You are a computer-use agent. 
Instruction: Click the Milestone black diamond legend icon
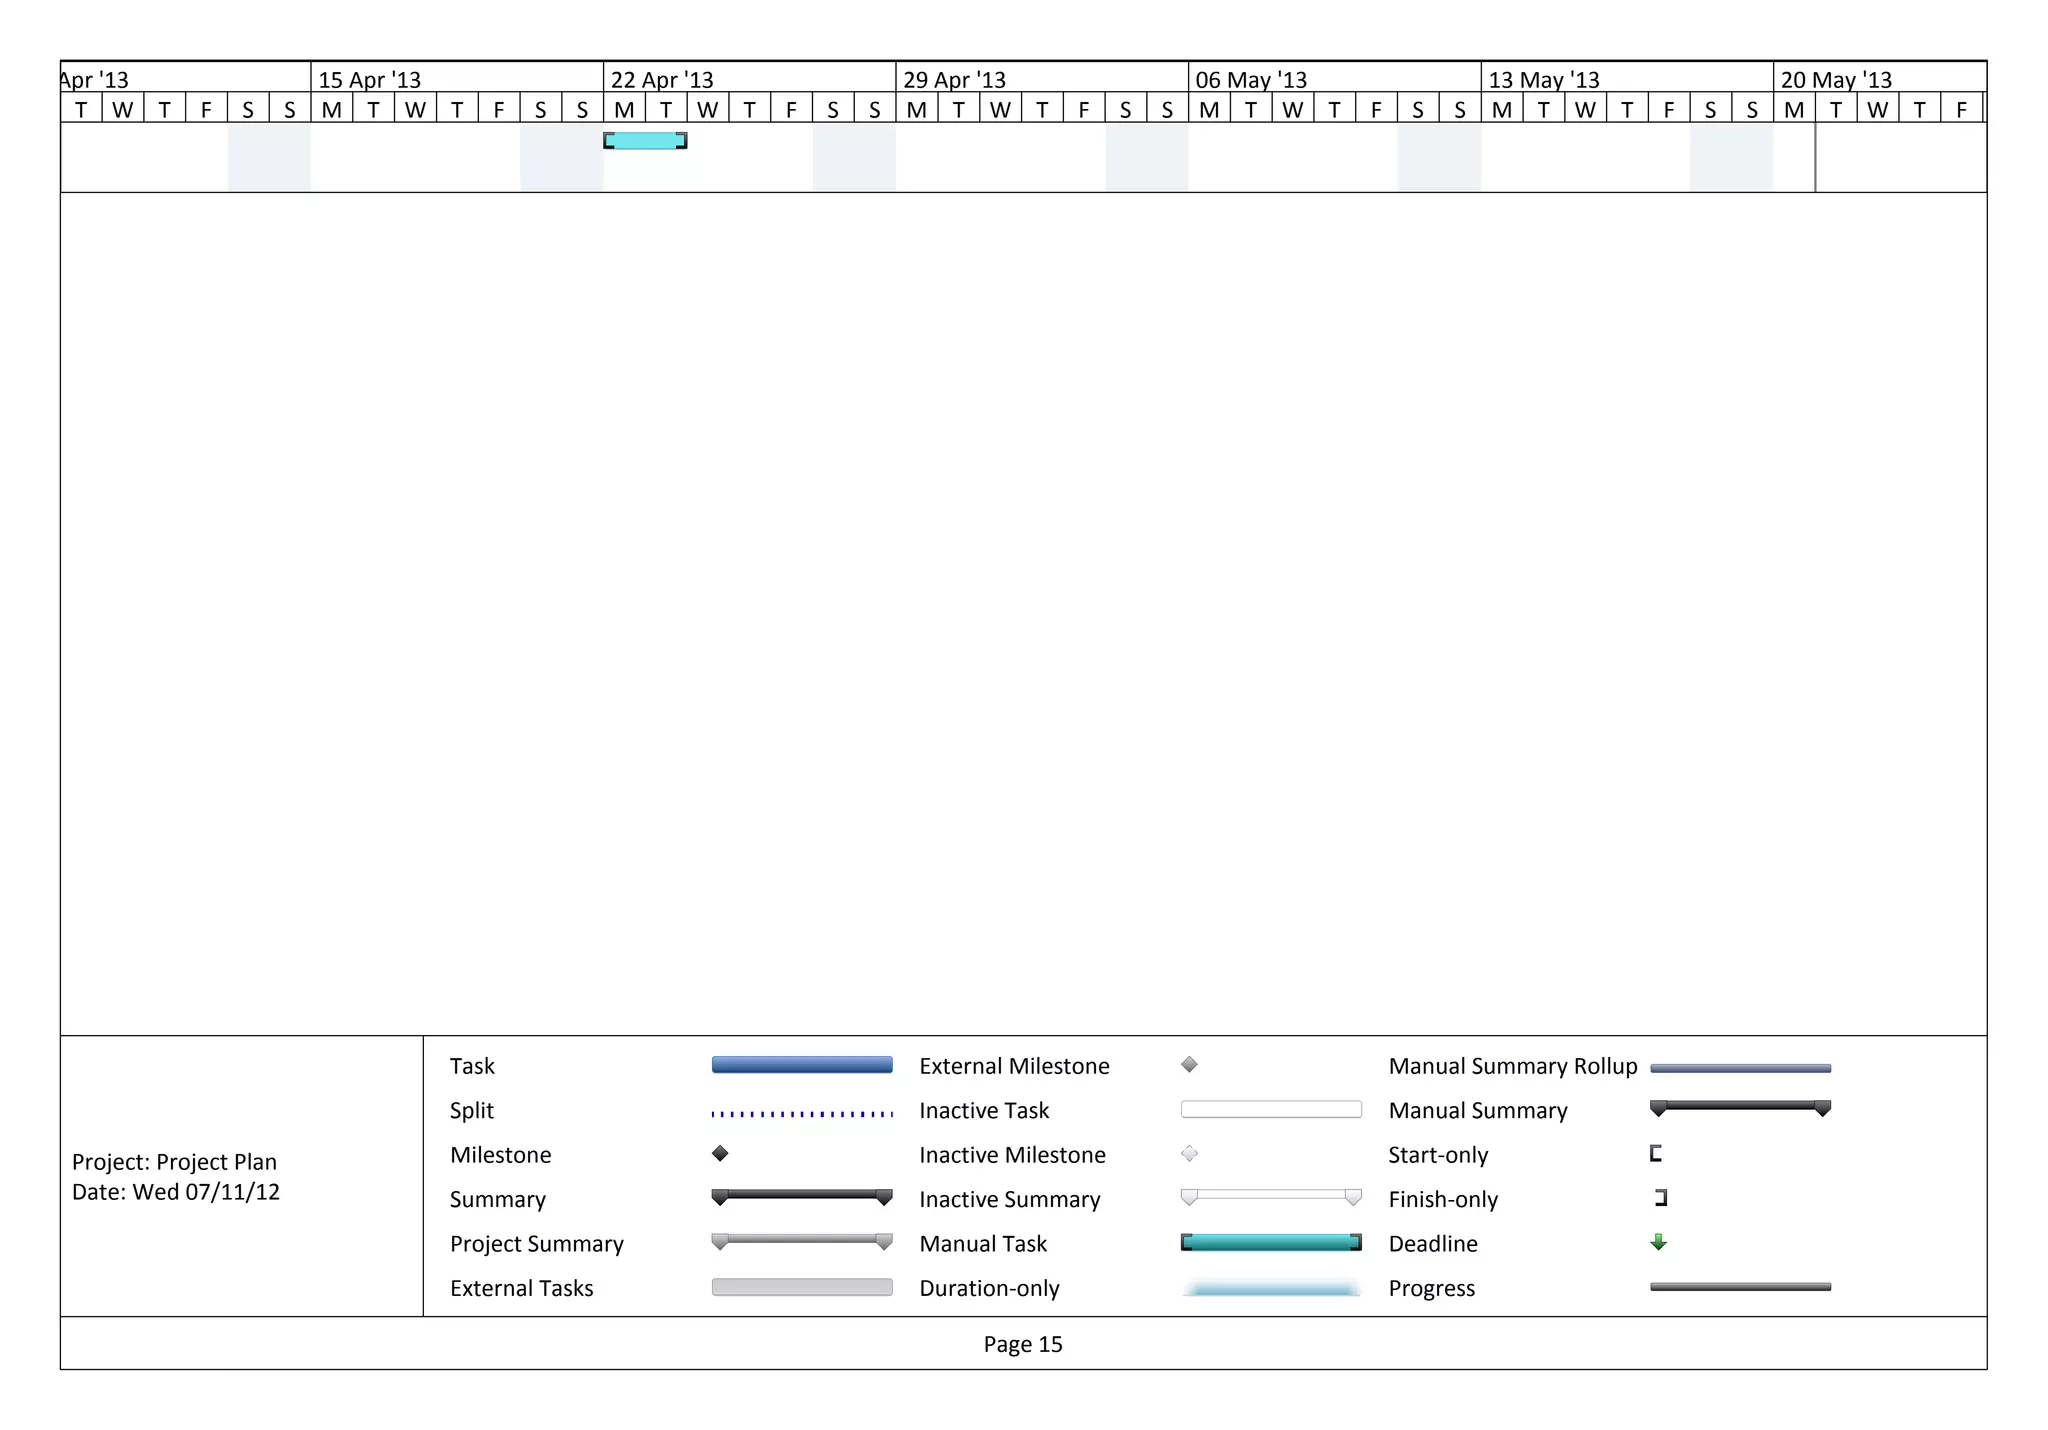(720, 1153)
